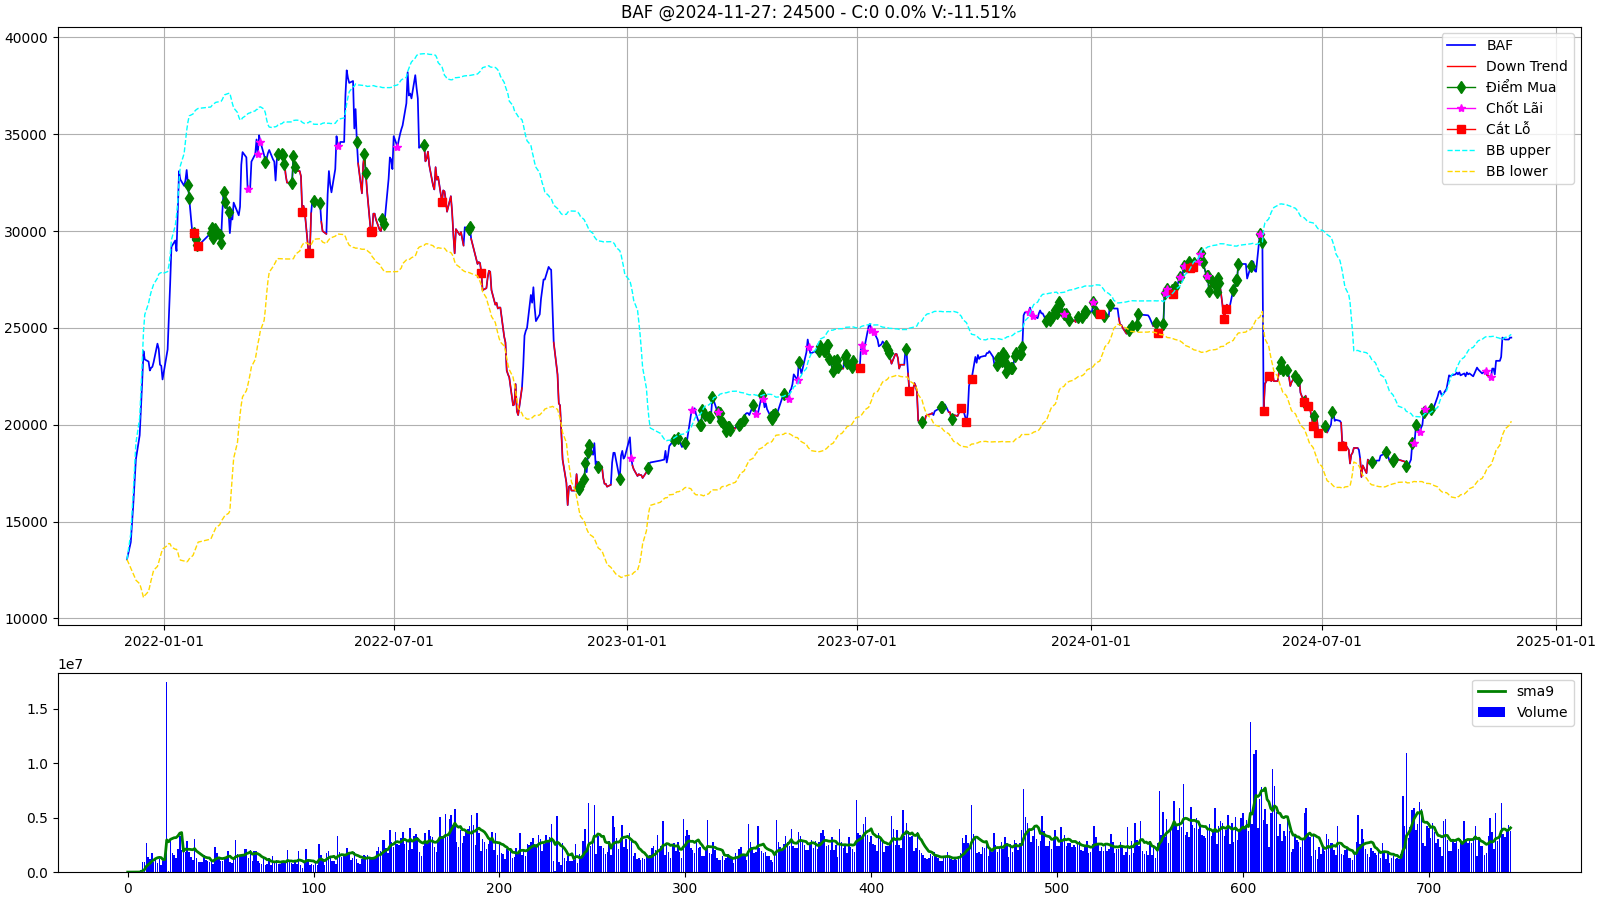Click the 2024-07-01 date tick label
This screenshot has height=900, width=1600.
(1322, 641)
